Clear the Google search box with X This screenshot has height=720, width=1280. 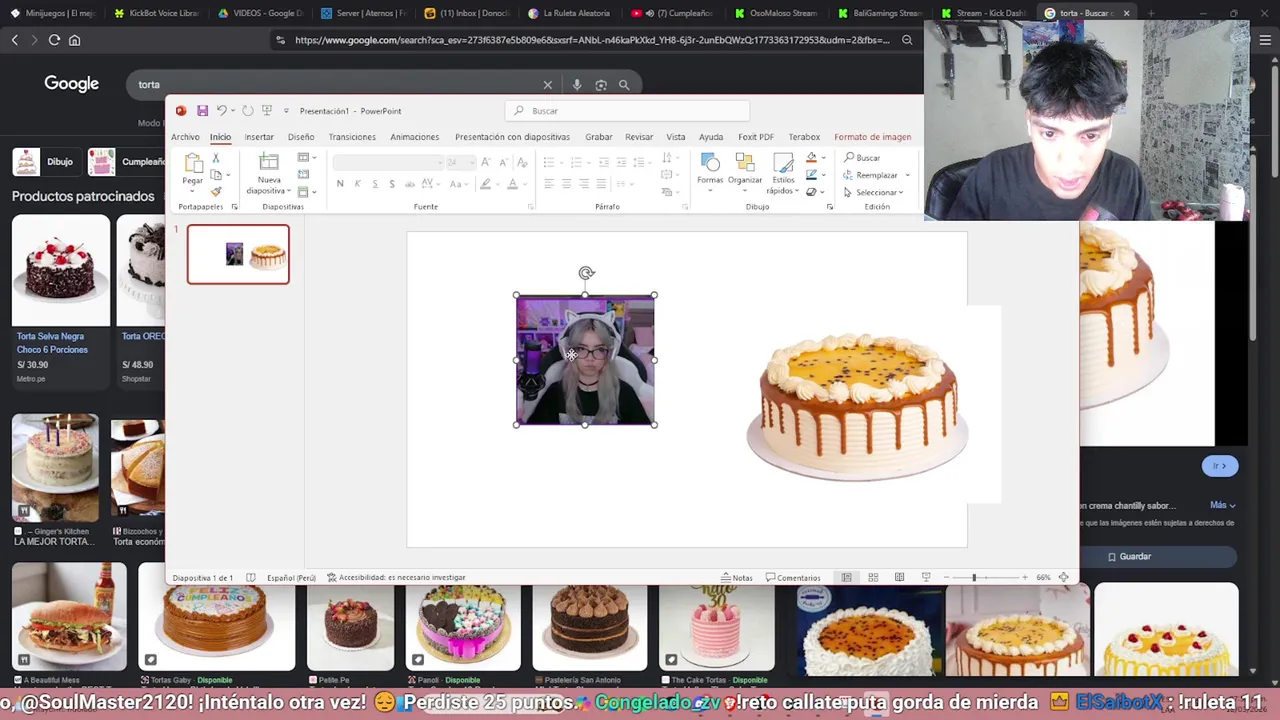coord(547,85)
